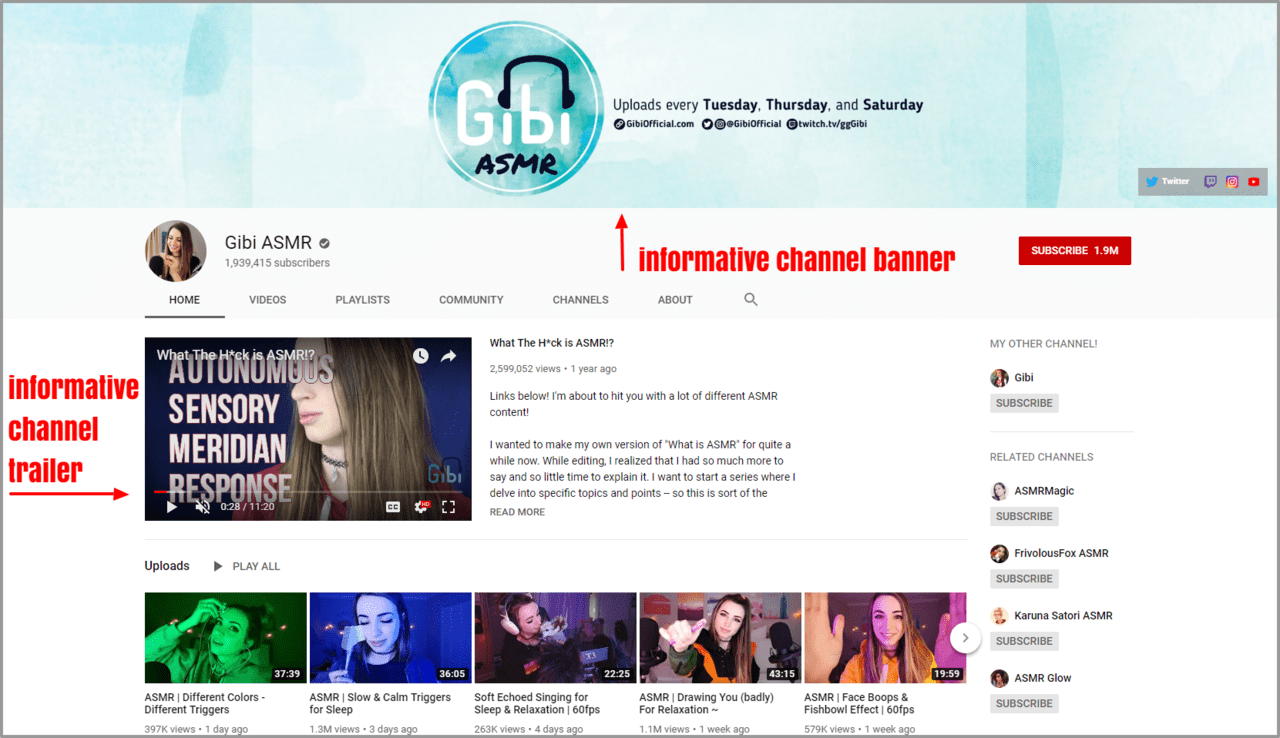The height and width of the screenshot is (738, 1280).
Task: Click the Twitter link in banner
Action: 1168,181
